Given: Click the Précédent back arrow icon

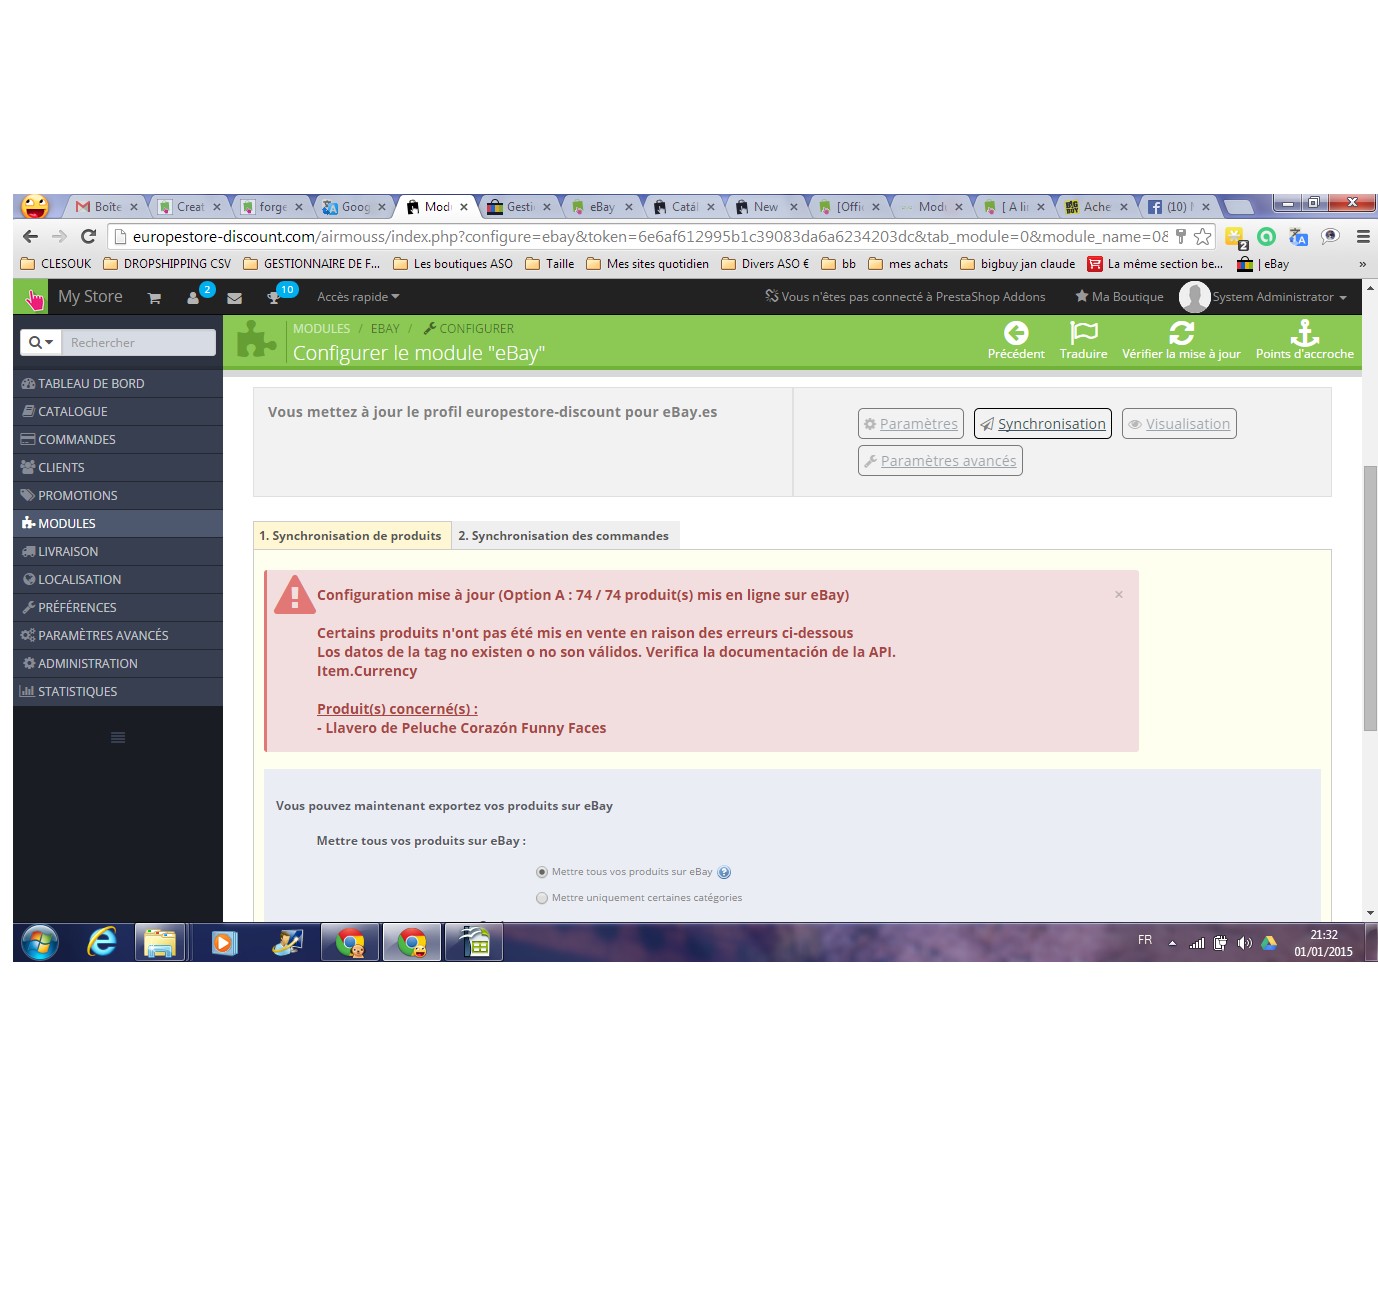Looking at the screenshot, I should coord(1016,333).
